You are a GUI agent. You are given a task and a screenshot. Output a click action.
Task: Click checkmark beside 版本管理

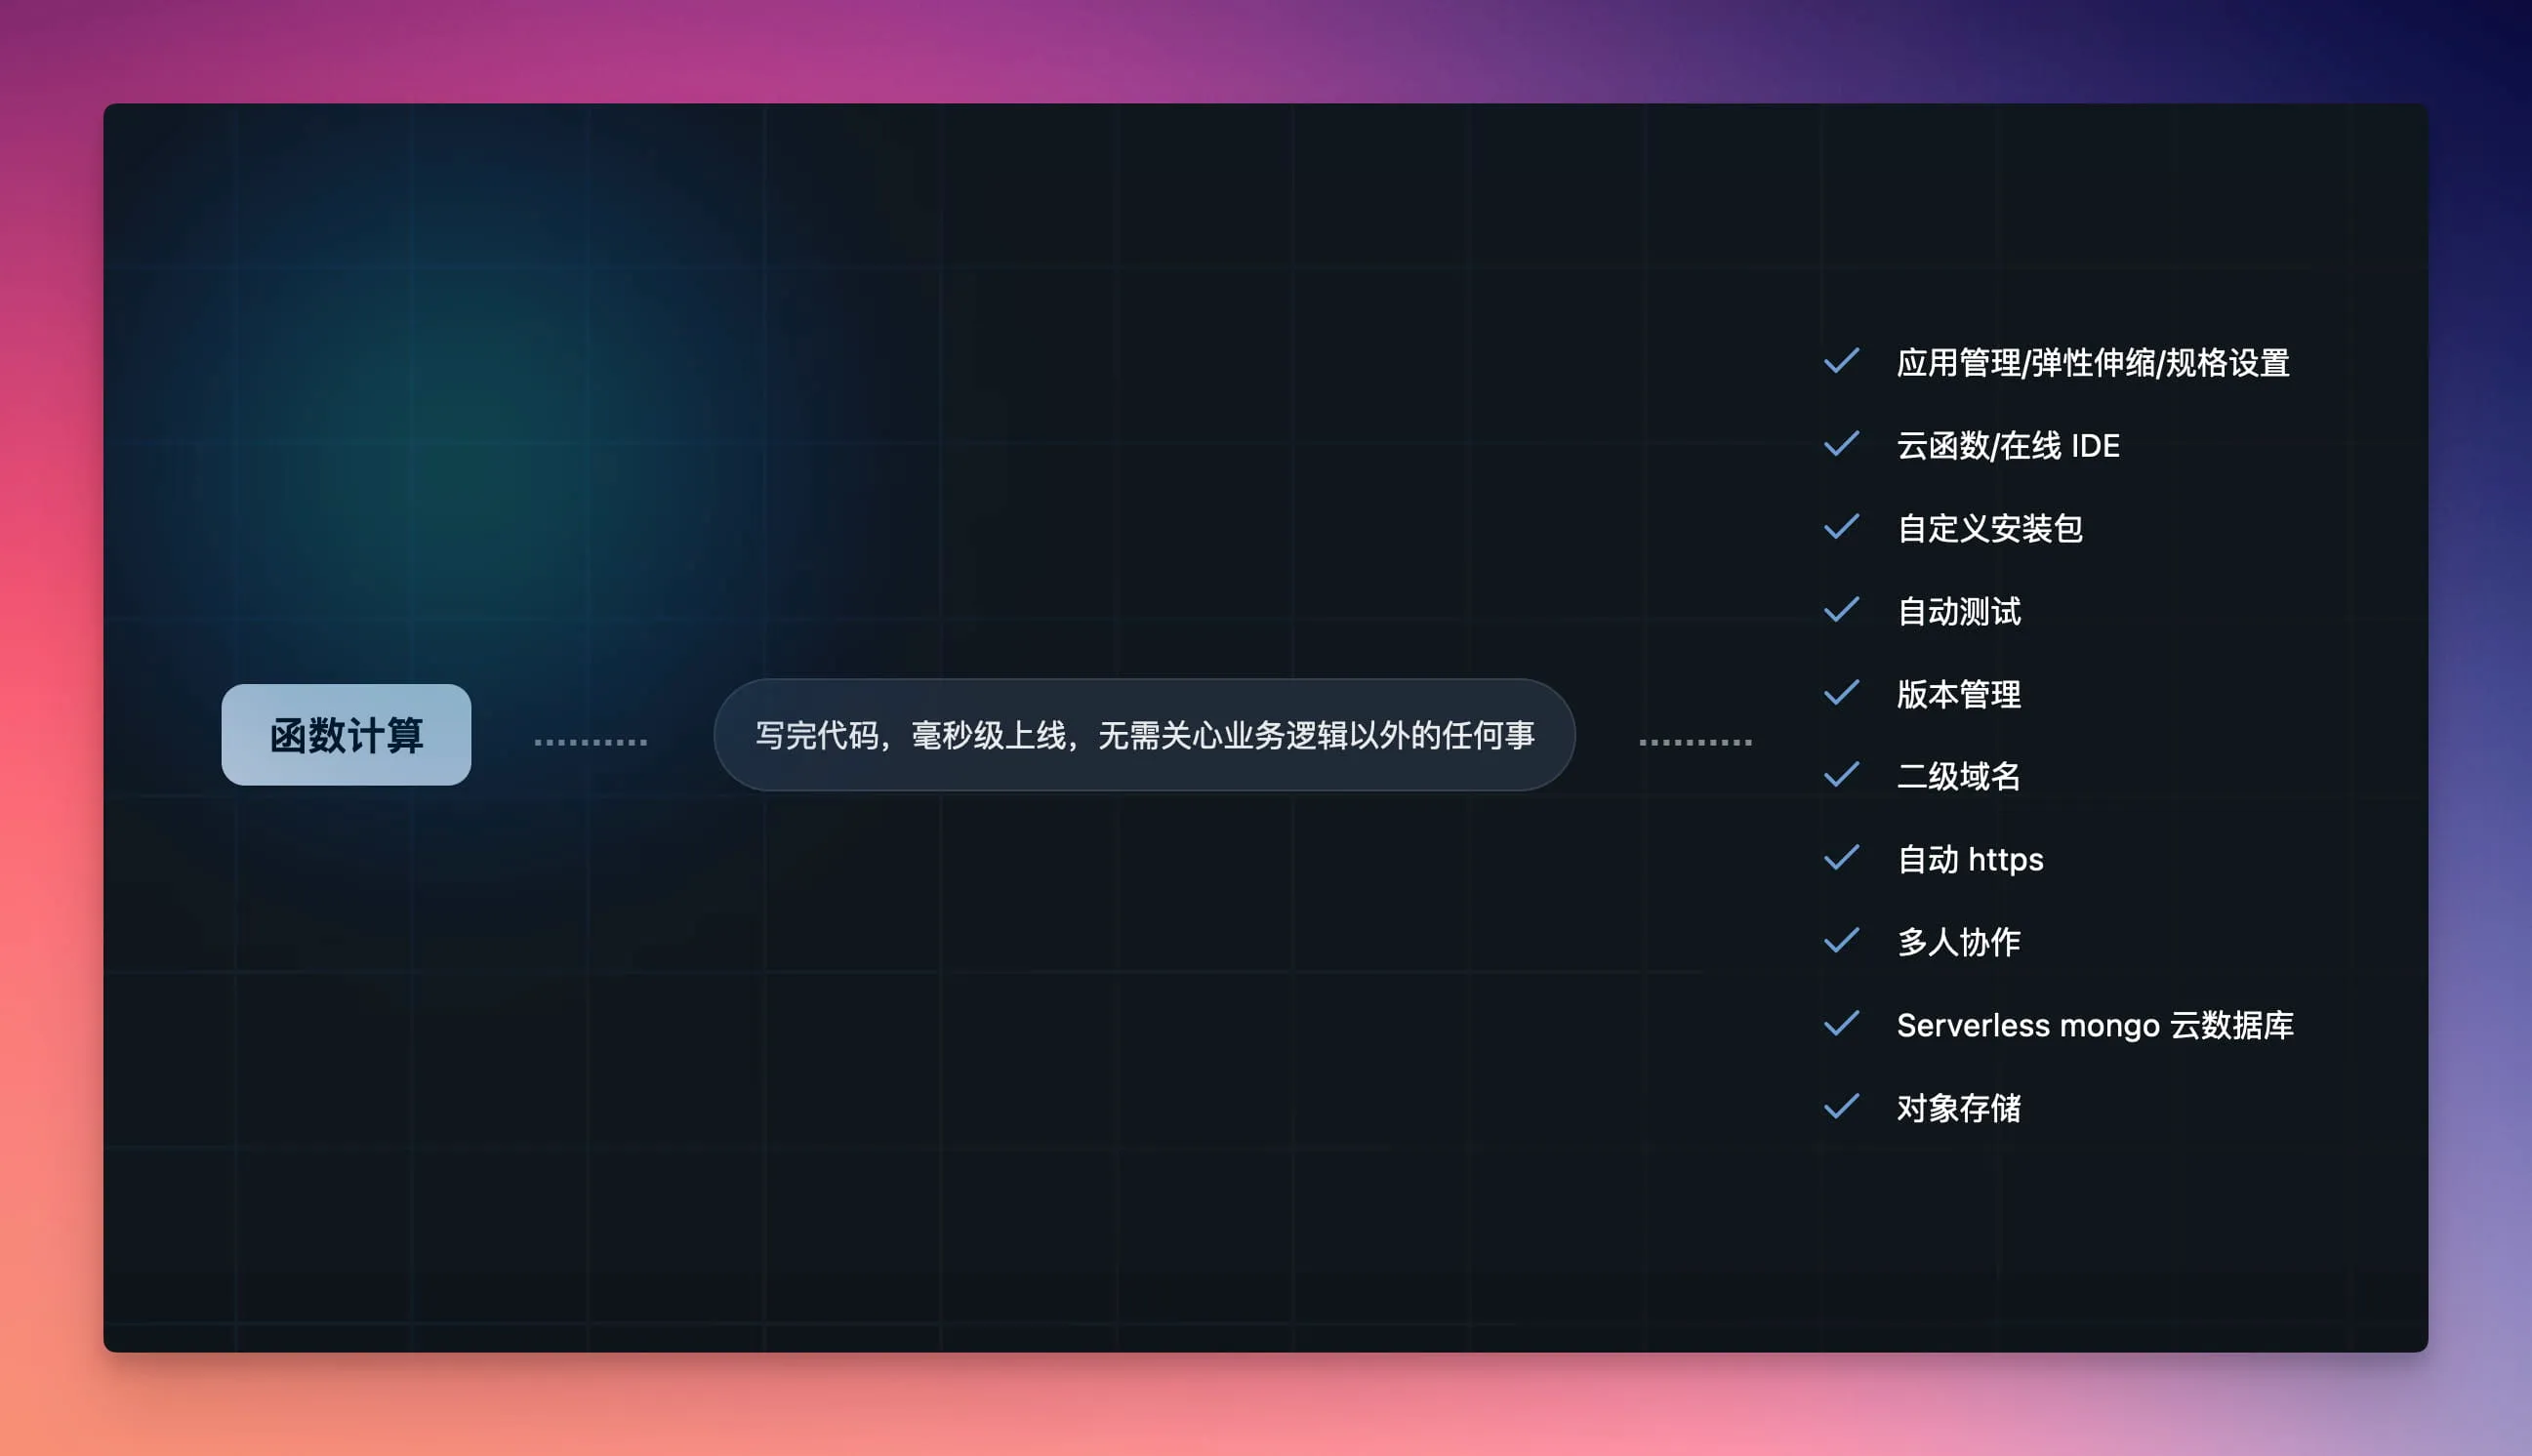(1841, 693)
